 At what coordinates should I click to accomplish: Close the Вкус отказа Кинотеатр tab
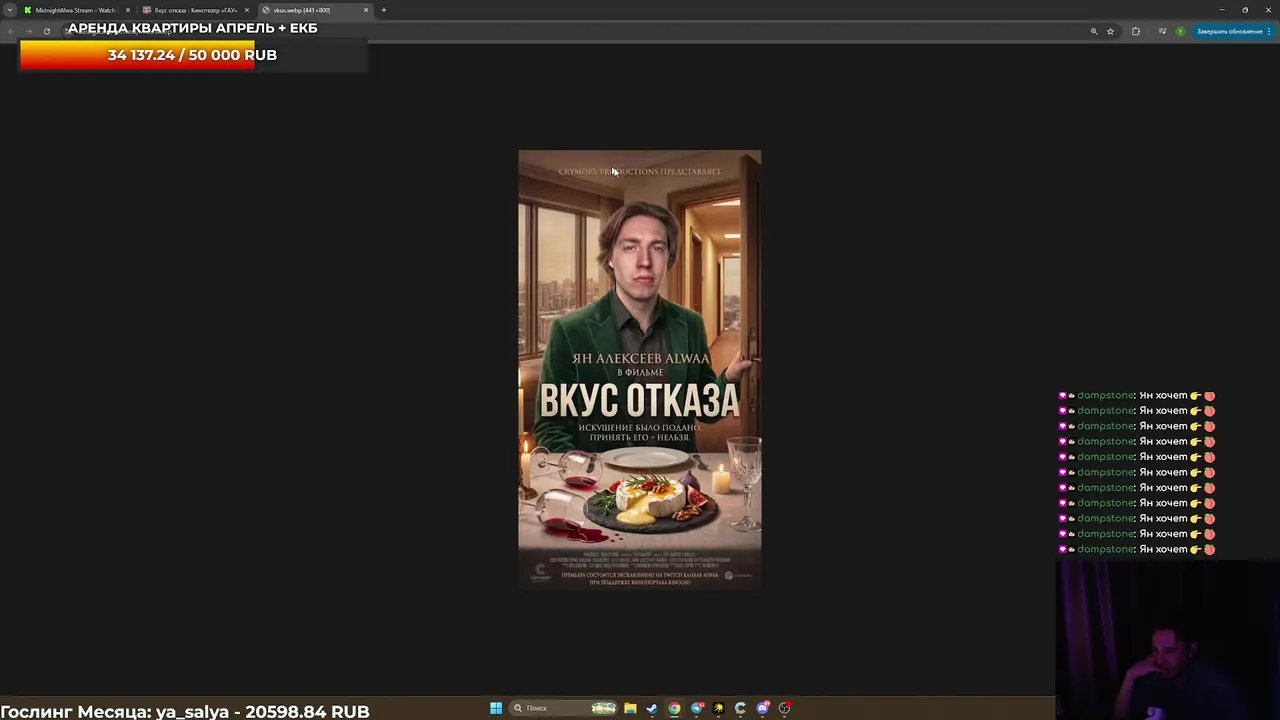click(247, 10)
